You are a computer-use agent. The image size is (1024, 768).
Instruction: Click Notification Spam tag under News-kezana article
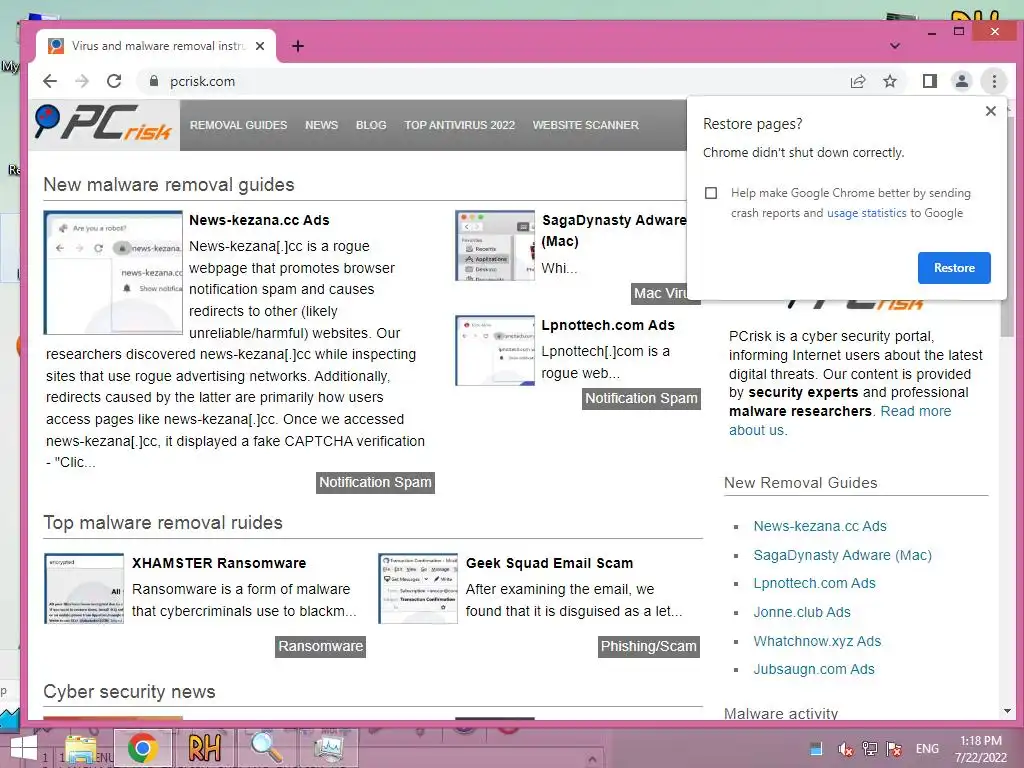375,483
